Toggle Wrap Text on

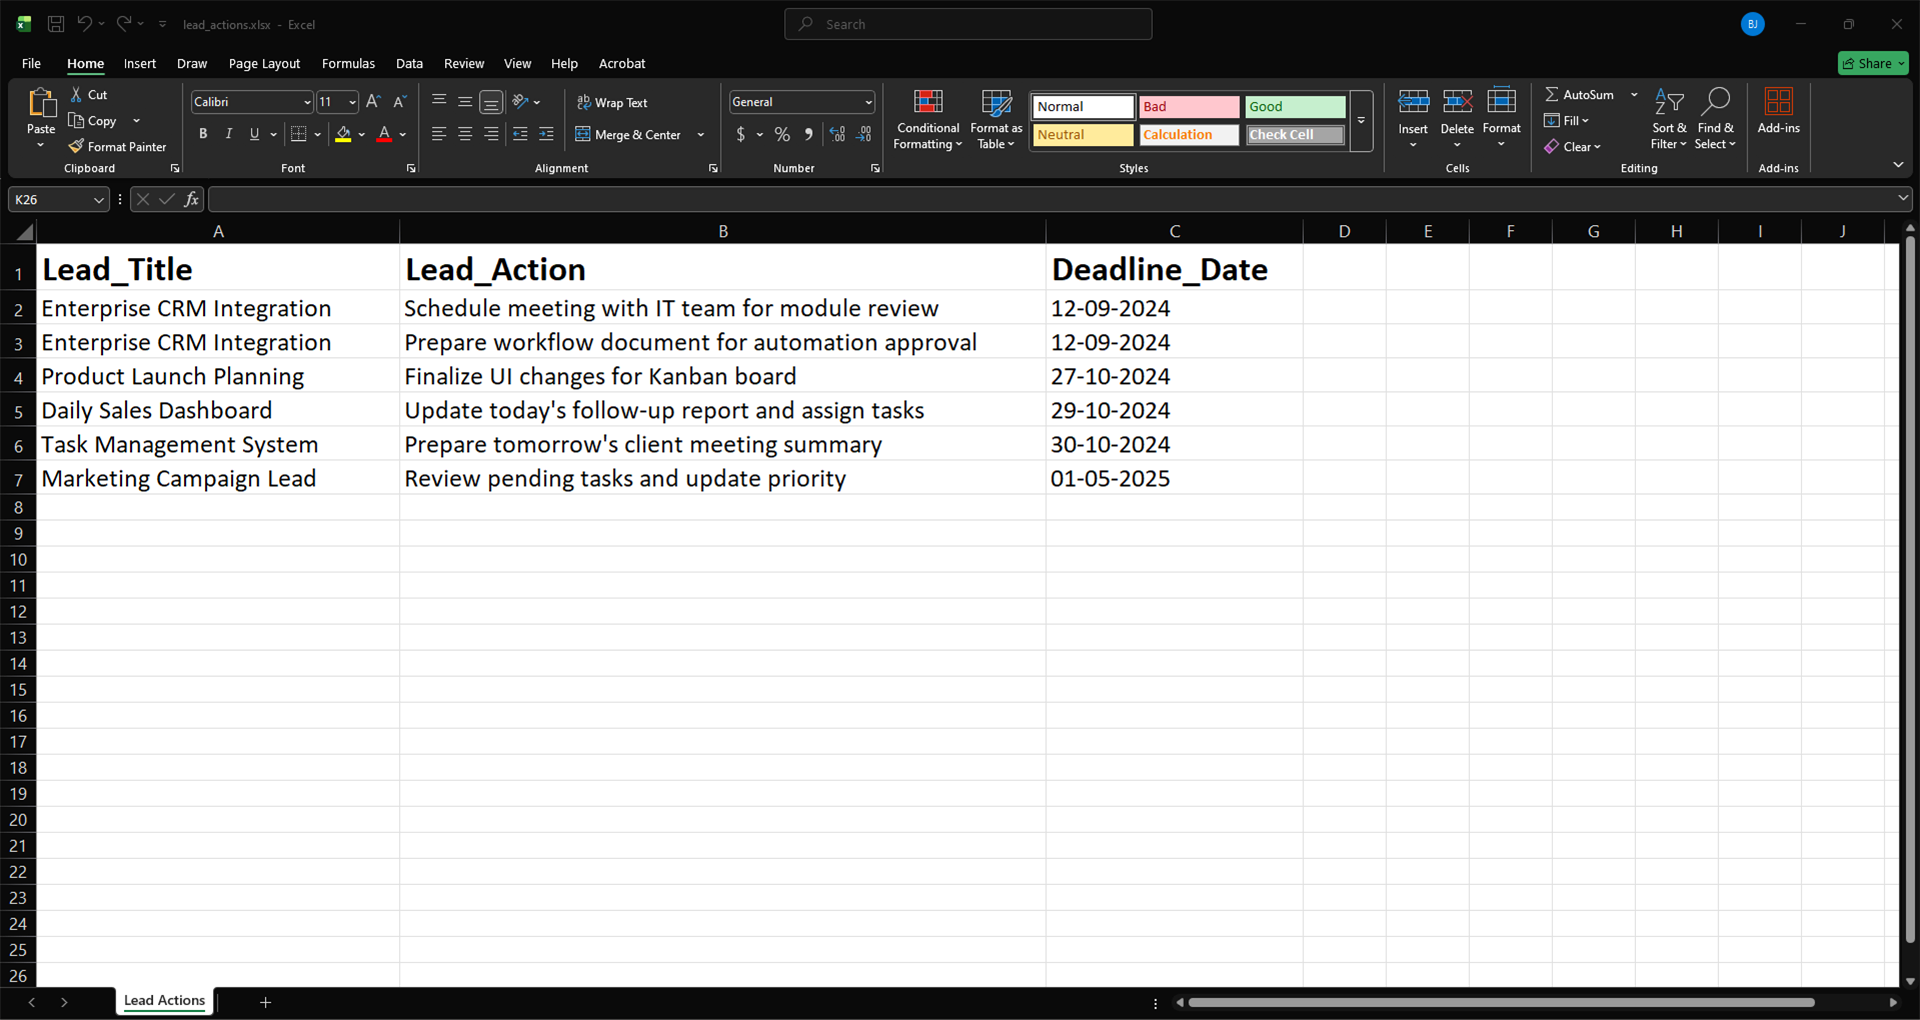tap(612, 103)
